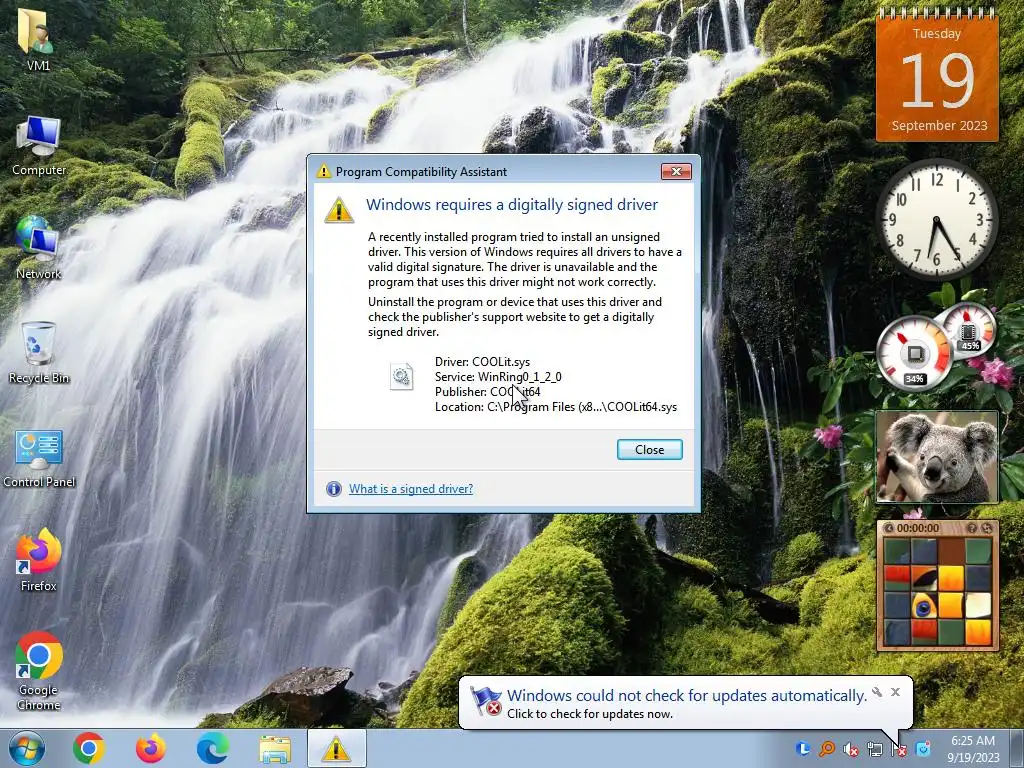1024x768 pixels.
Task: Click the orange magnifier tray icon
Action: coord(827,748)
